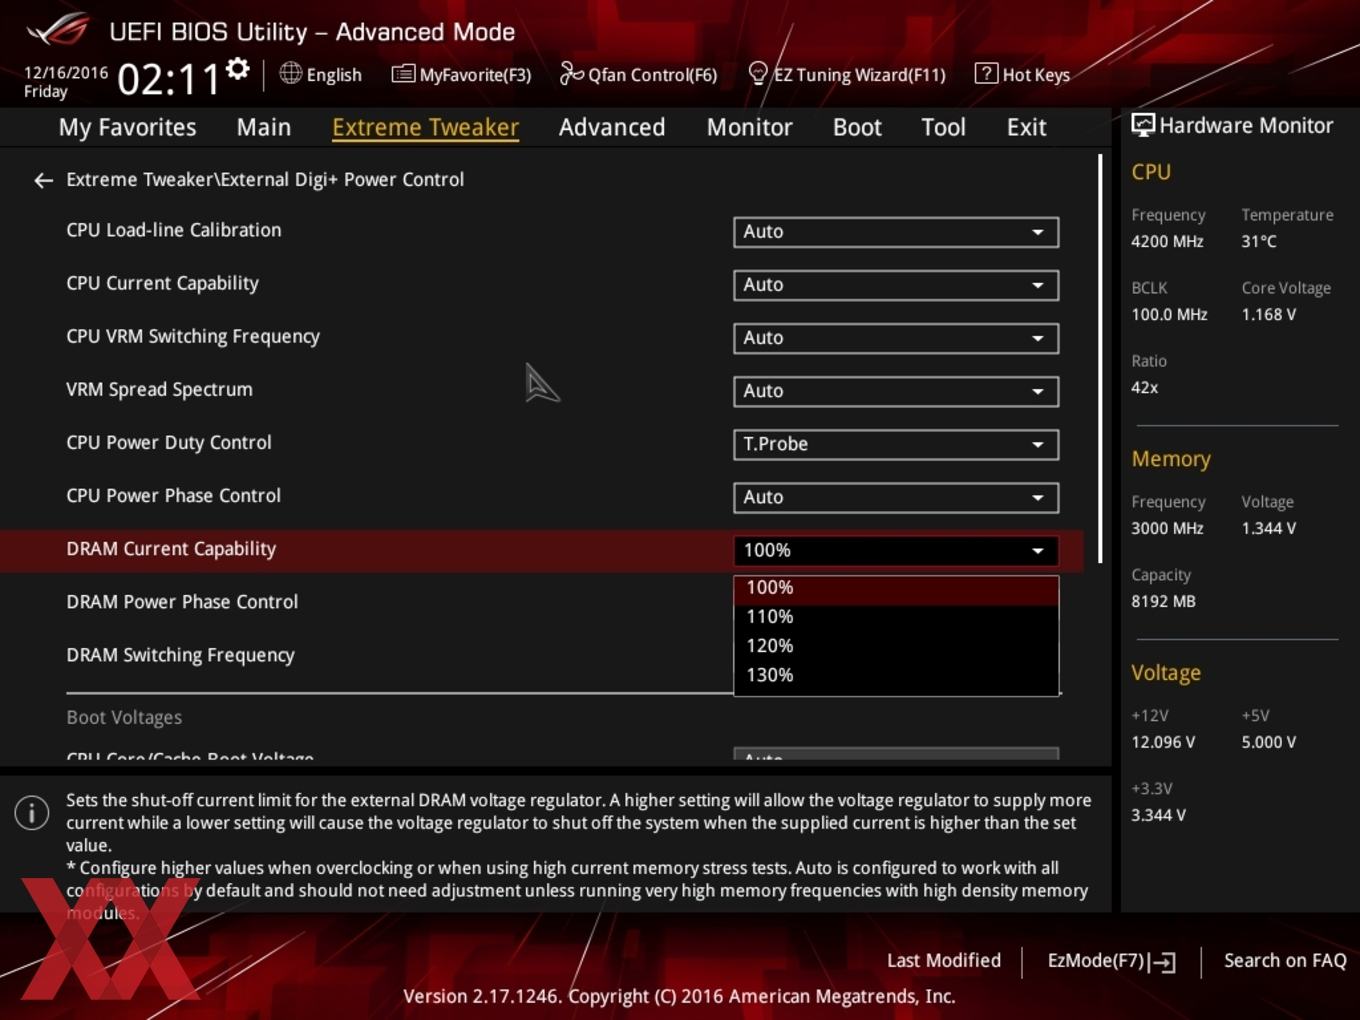Screen dimensions: 1360x1020
Task: Click the 3000 MHz memory frequency value
Action: [x=1167, y=529]
